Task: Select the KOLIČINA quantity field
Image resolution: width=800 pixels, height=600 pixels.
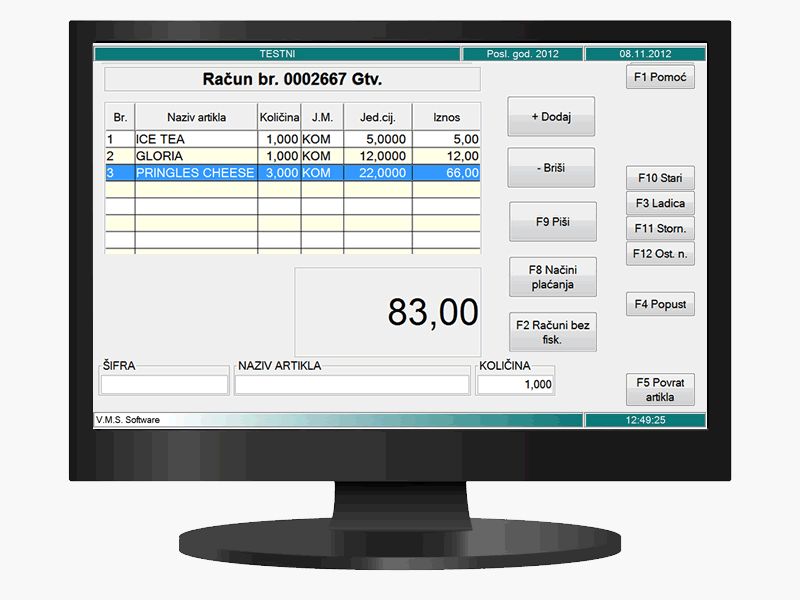Action: 516,385
